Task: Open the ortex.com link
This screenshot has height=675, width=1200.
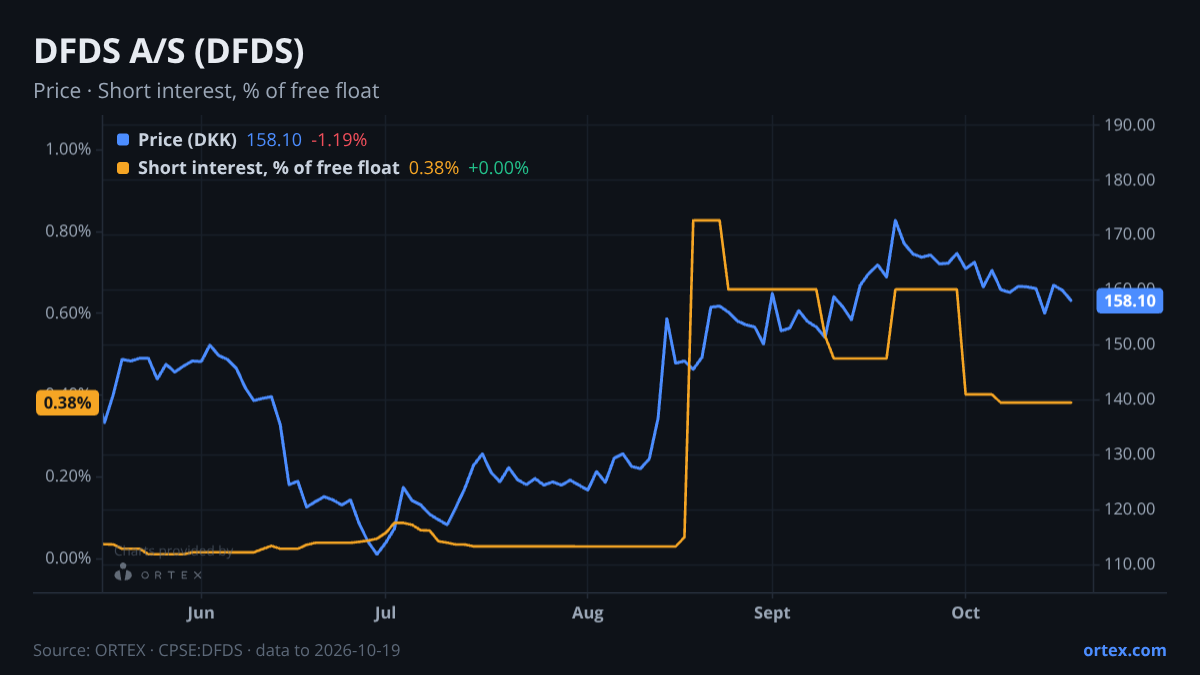Action: [x=1124, y=650]
